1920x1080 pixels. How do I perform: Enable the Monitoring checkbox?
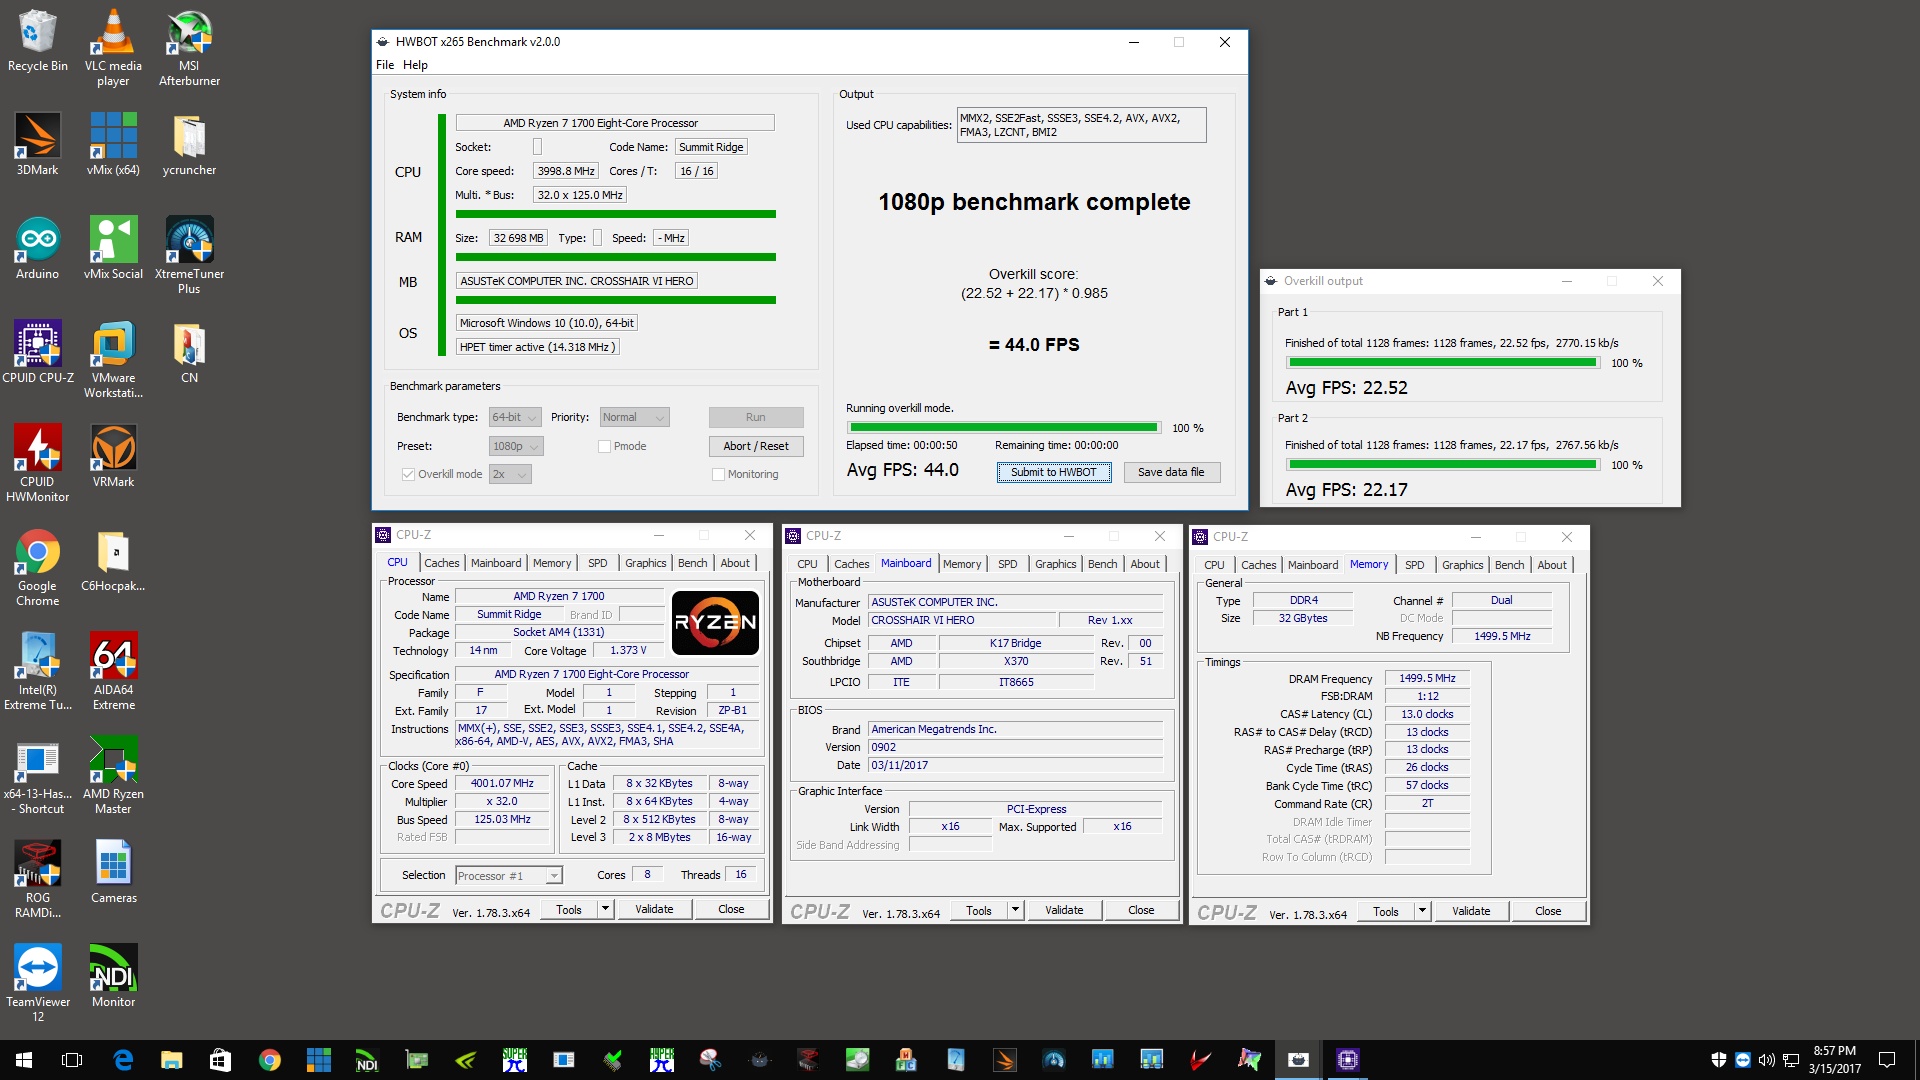(x=718, y=474)
